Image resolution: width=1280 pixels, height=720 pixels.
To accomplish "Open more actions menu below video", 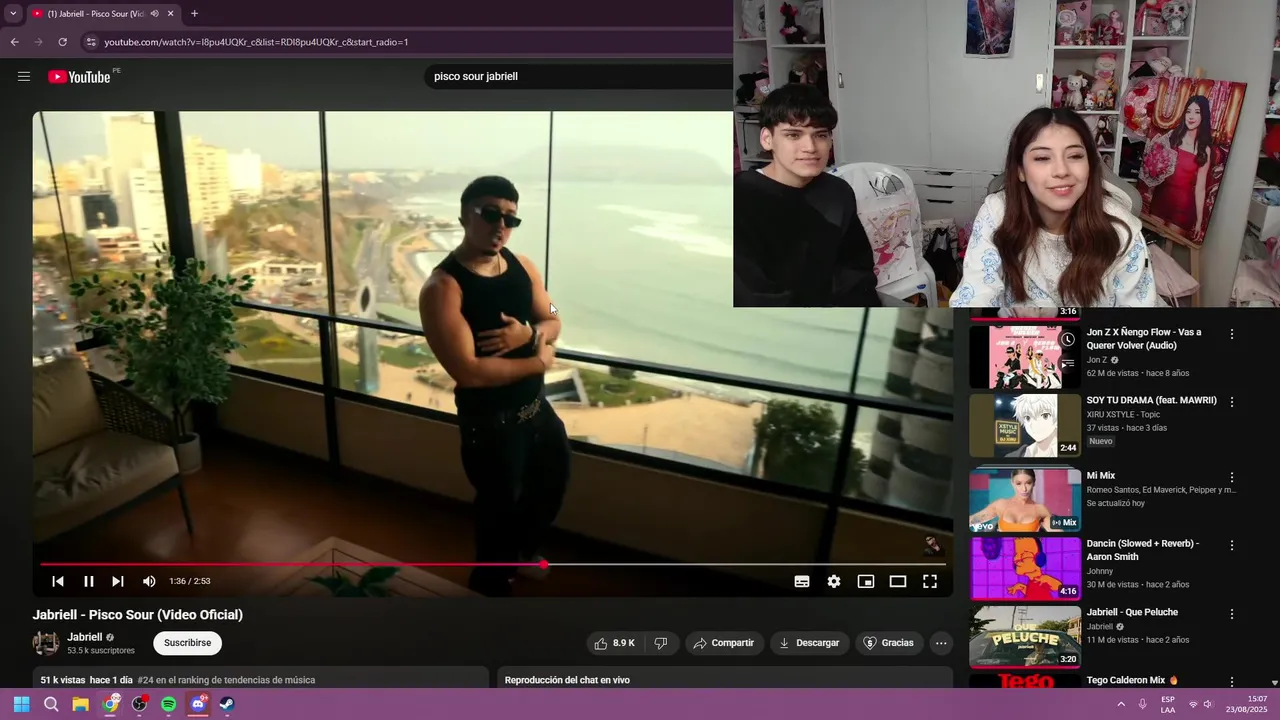I will [x=941, y=643].
